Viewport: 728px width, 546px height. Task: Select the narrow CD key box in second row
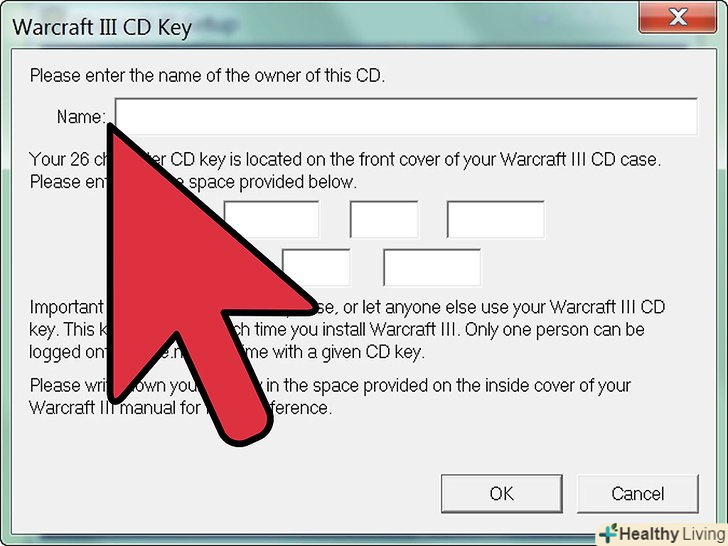[316, 267]
